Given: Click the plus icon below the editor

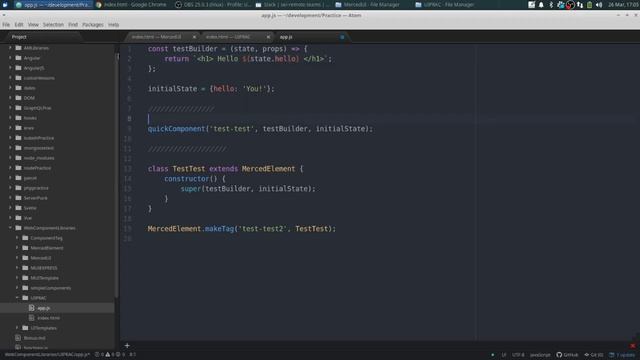Looking at the screenshot, I should pos(127,346).
